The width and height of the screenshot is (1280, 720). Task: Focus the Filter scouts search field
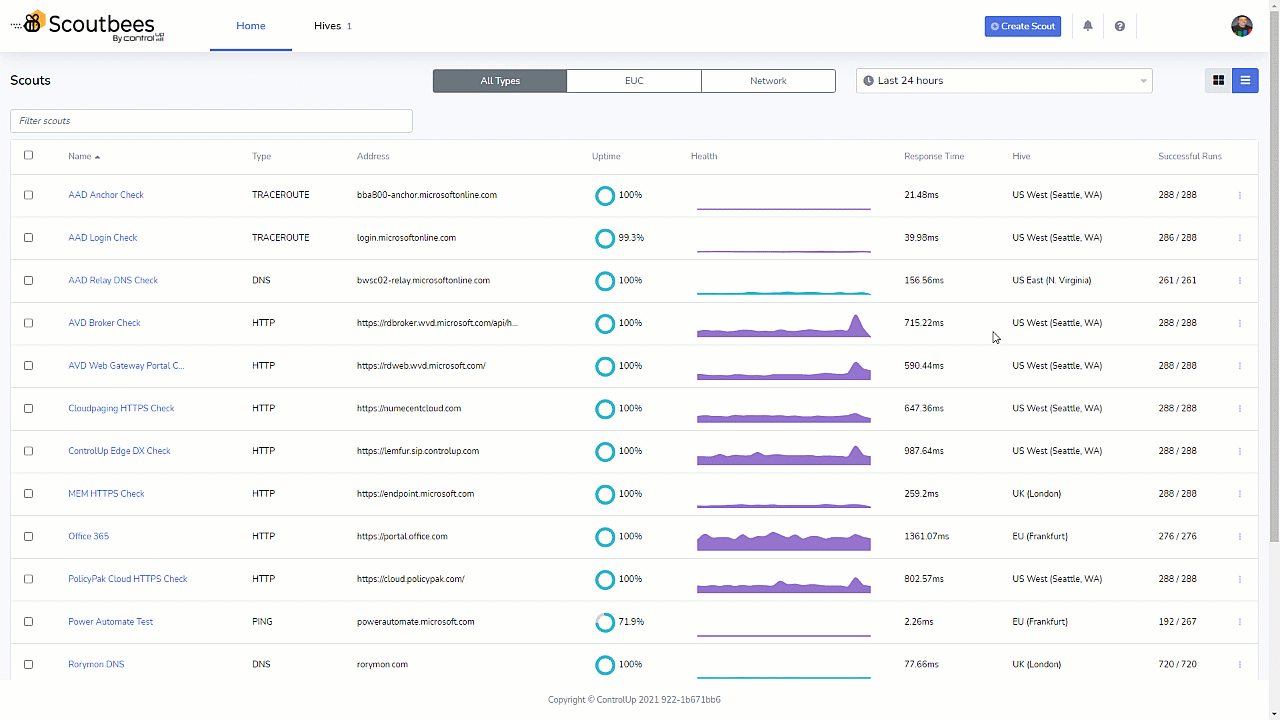tap(211, 121)
